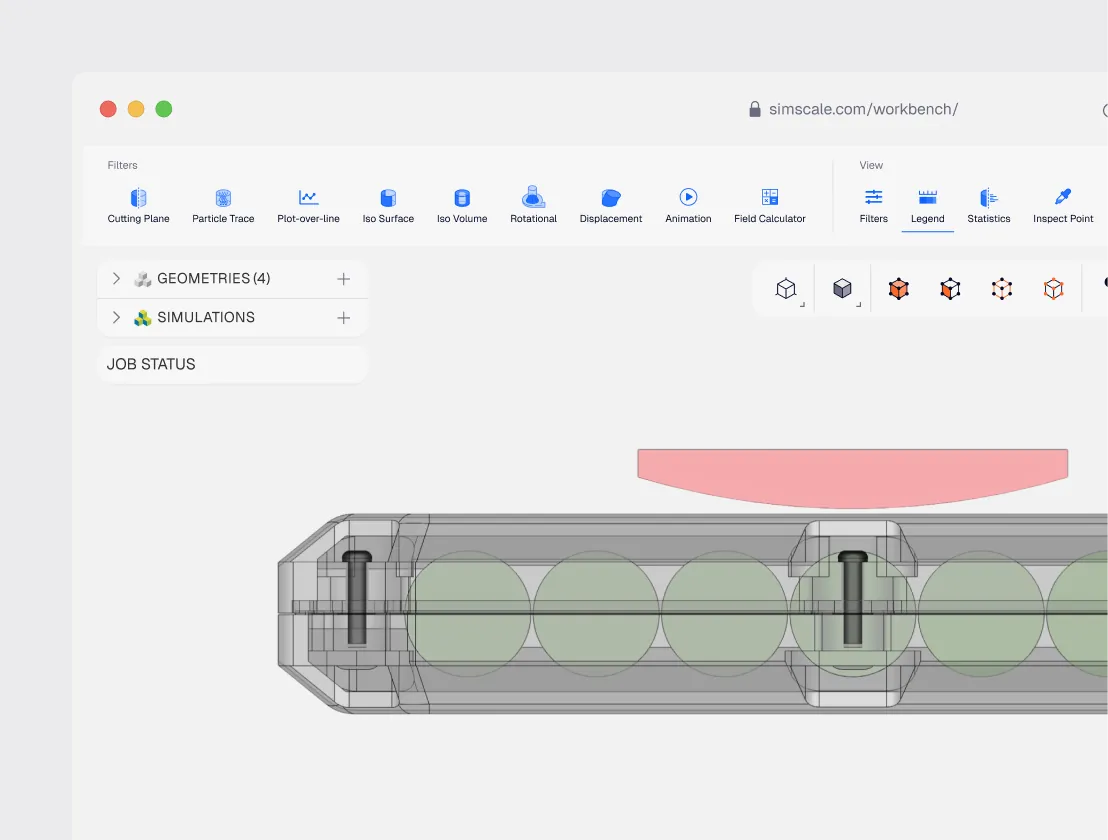Apply the Displacement filter
Image resolution: width=1108 pixels, height=840 pixels.
[611, 206]
